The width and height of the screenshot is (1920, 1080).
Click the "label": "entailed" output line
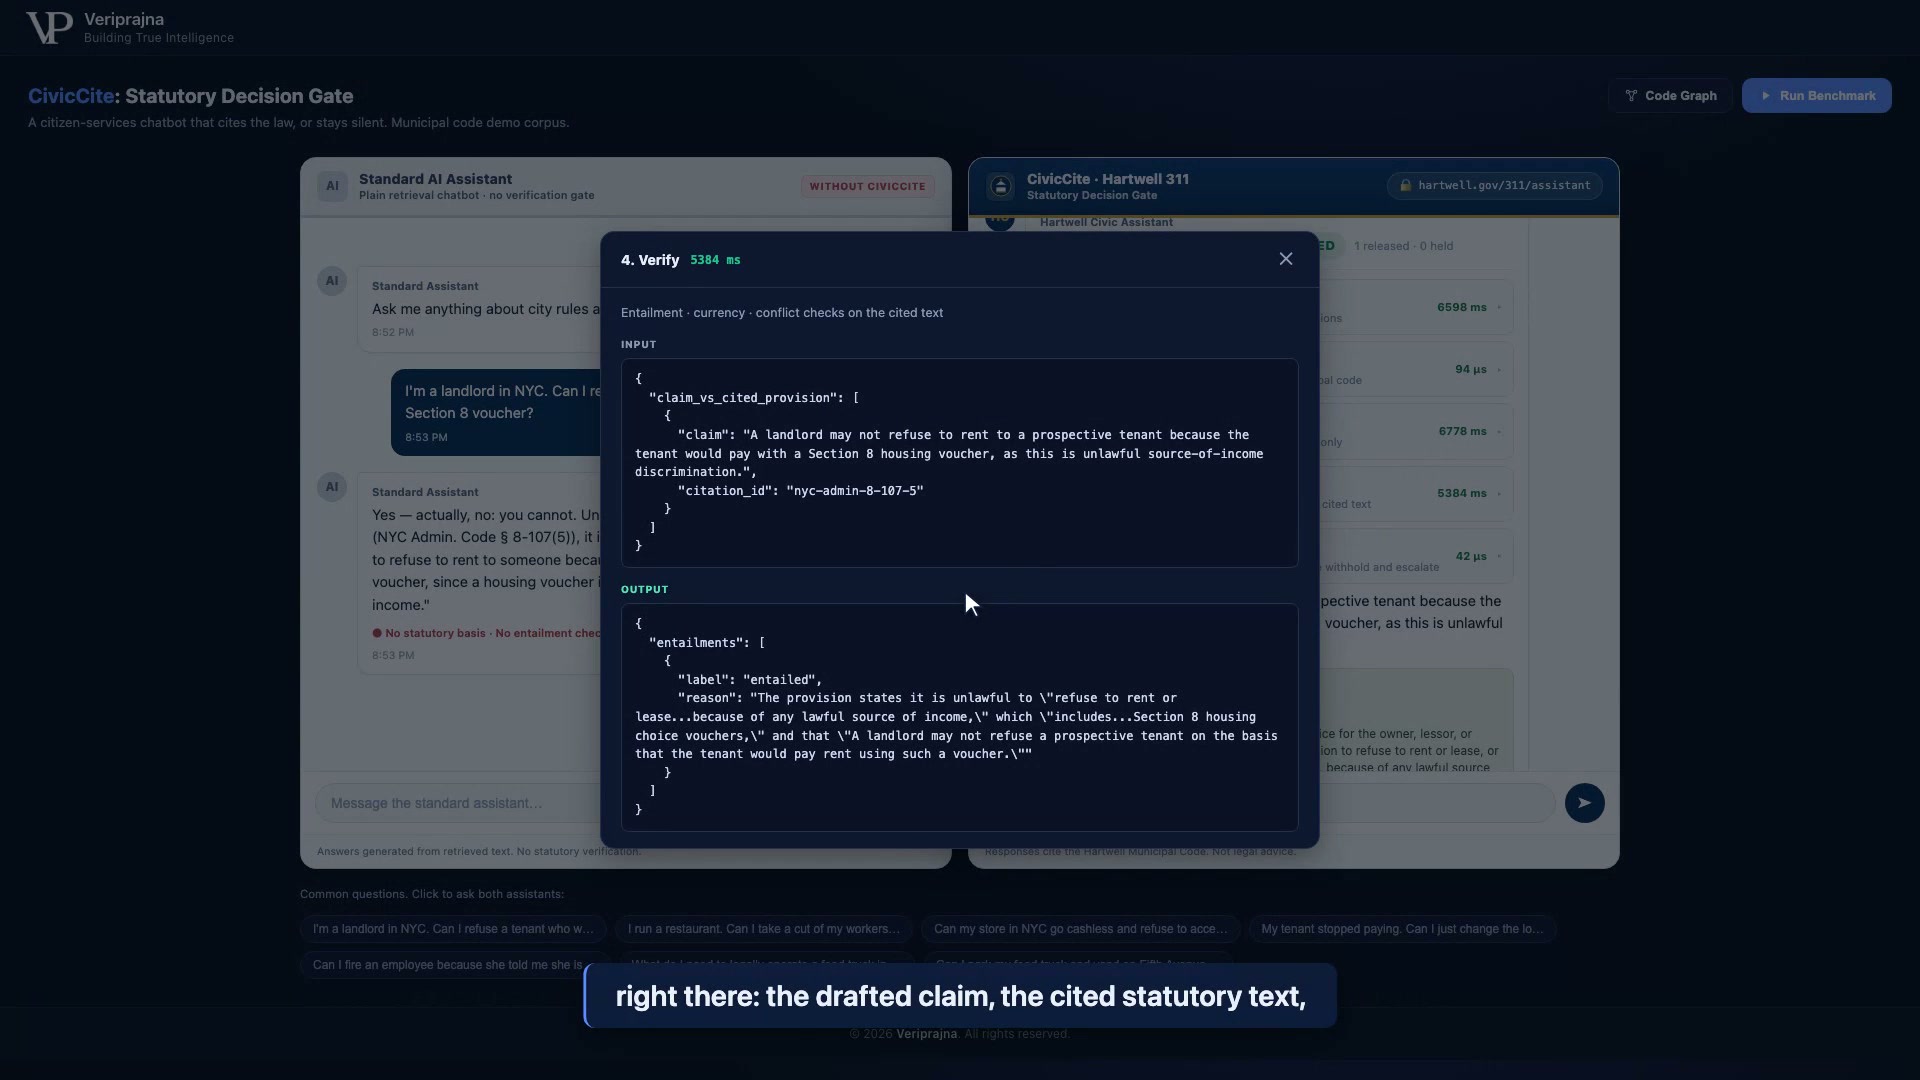coord(749,680)
